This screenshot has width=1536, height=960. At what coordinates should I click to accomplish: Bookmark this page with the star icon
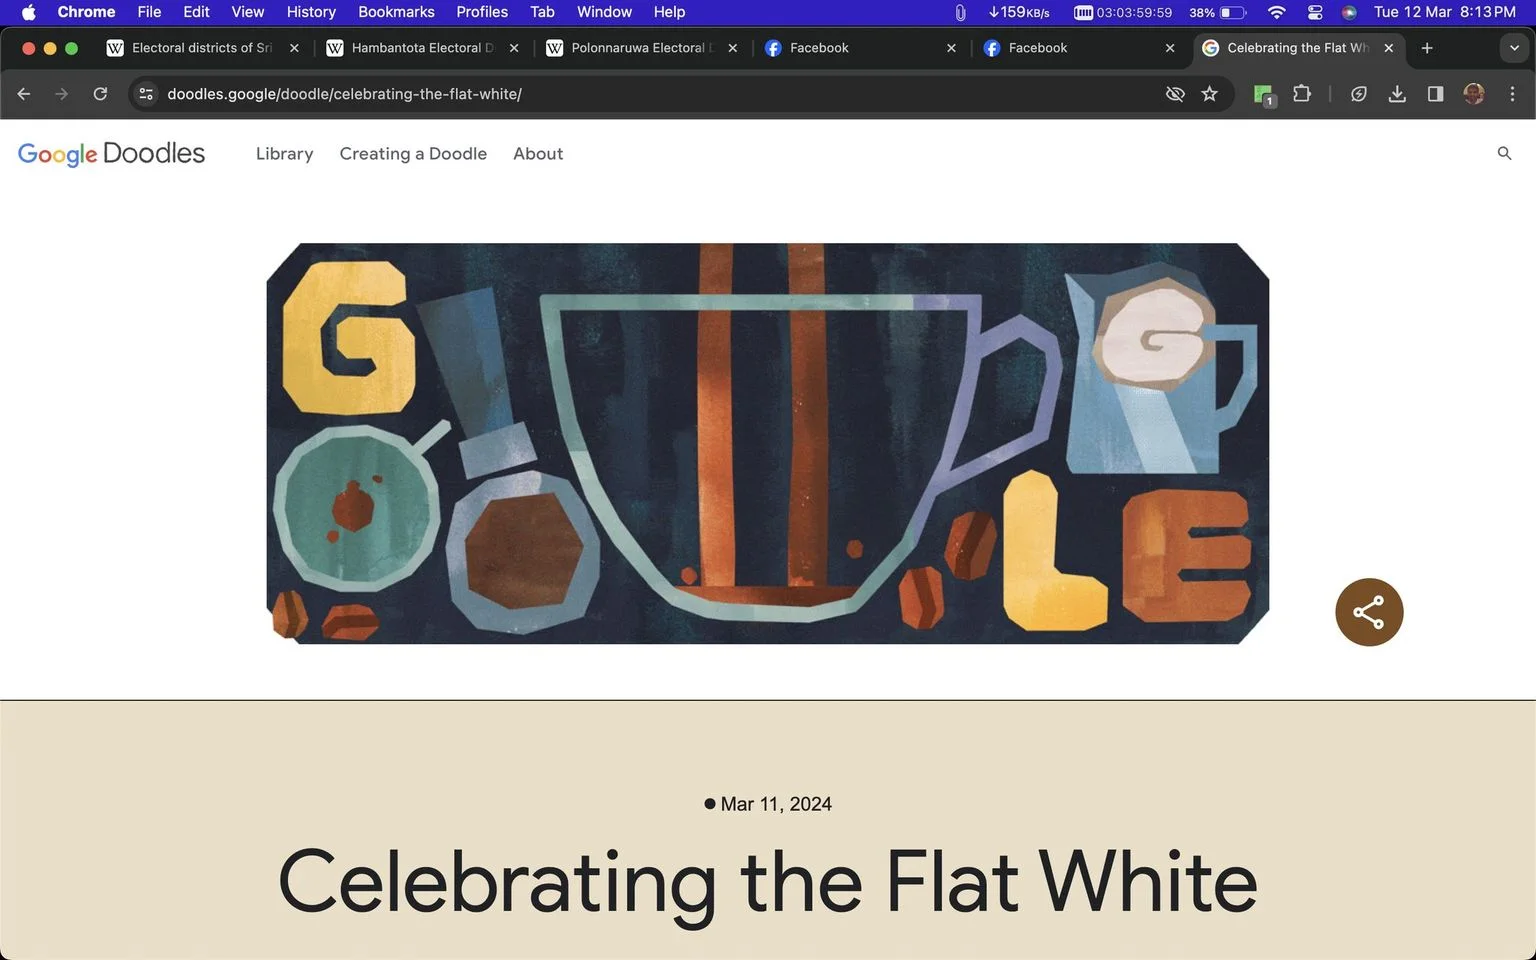coord(1210,94)
